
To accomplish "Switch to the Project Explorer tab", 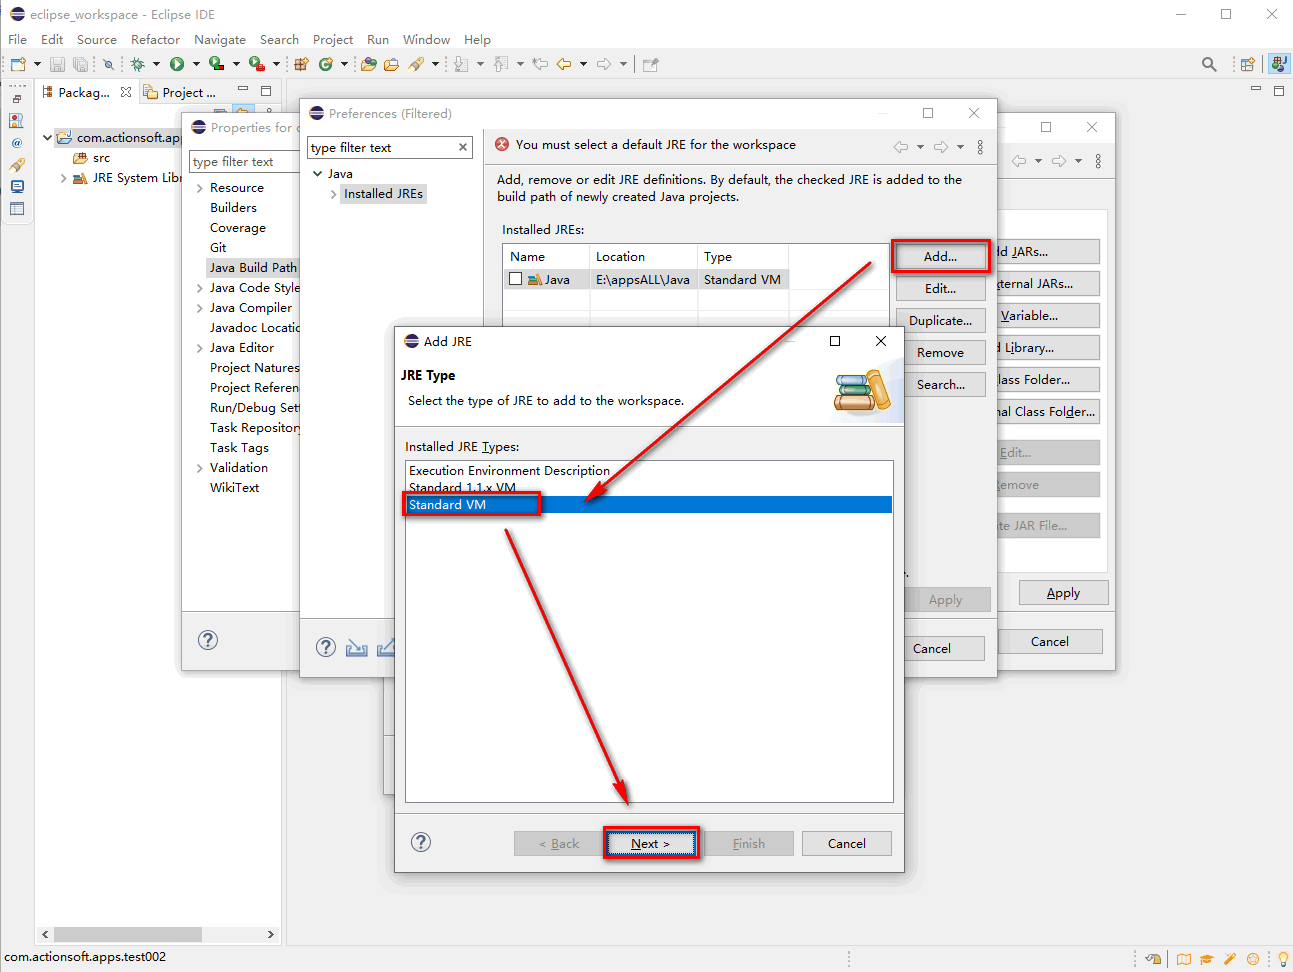I will point(181,92).
